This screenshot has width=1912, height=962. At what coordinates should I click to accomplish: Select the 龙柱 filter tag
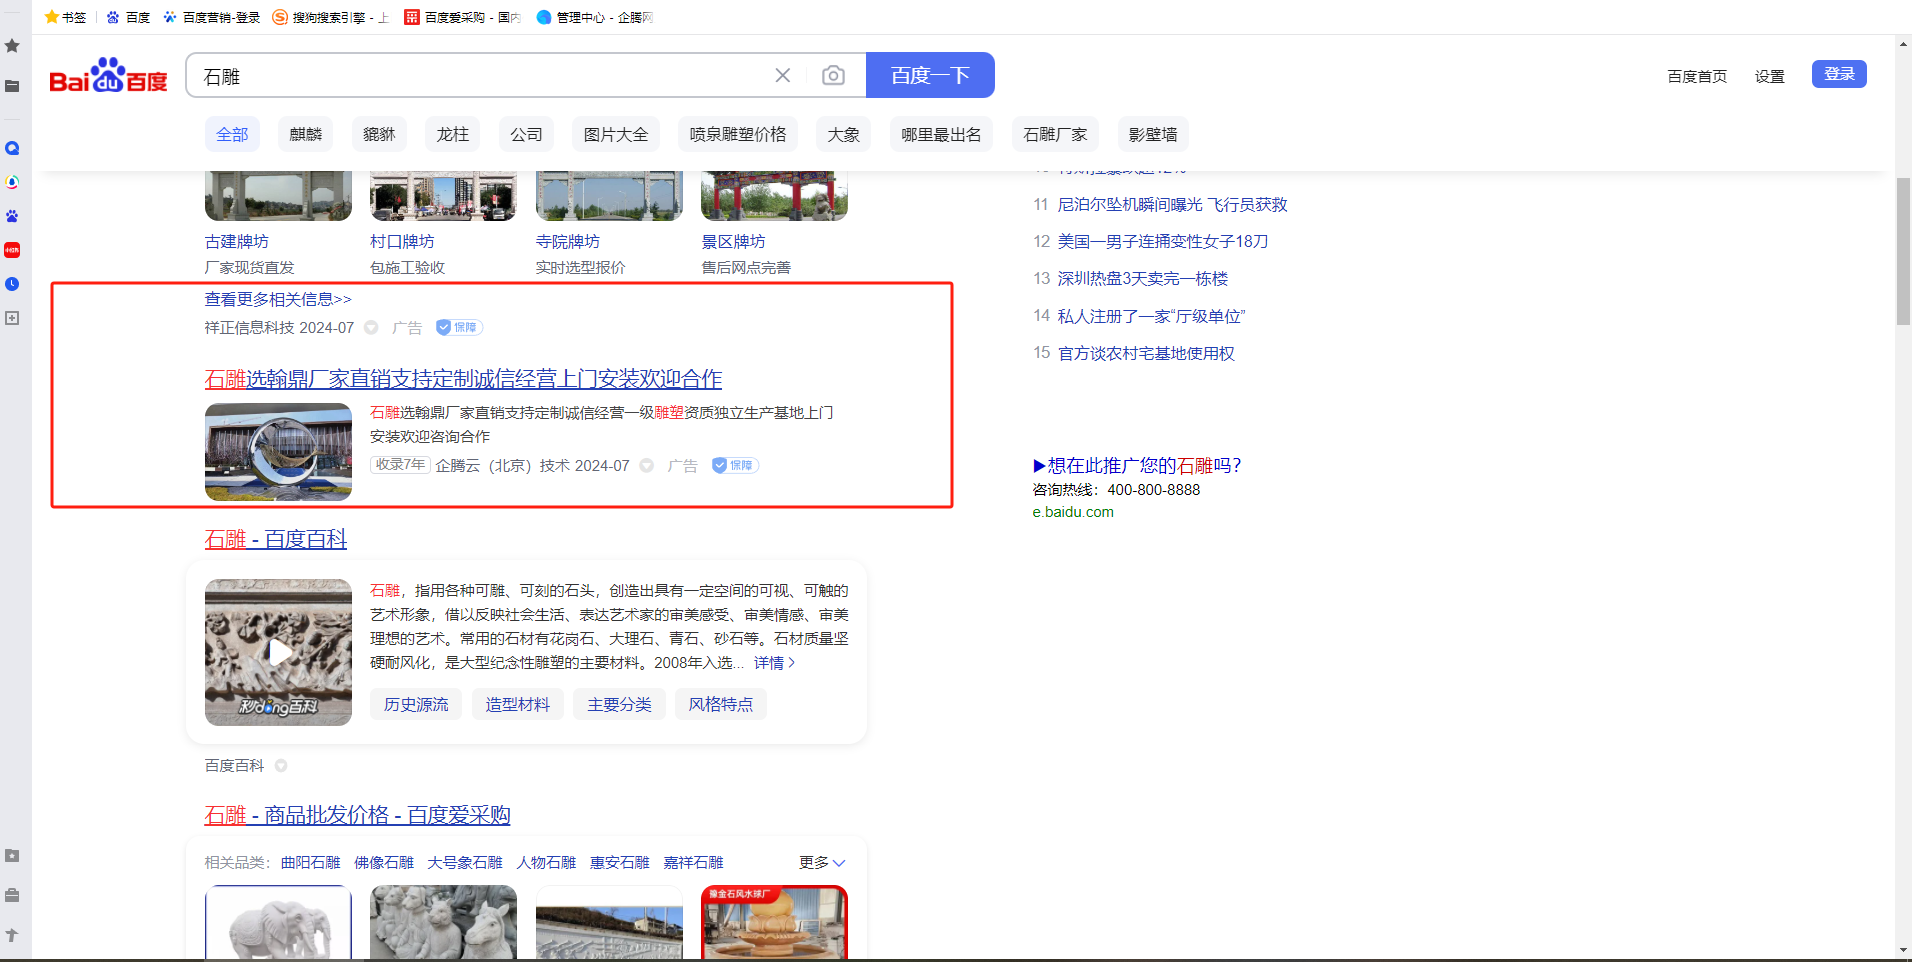point(453,134)
